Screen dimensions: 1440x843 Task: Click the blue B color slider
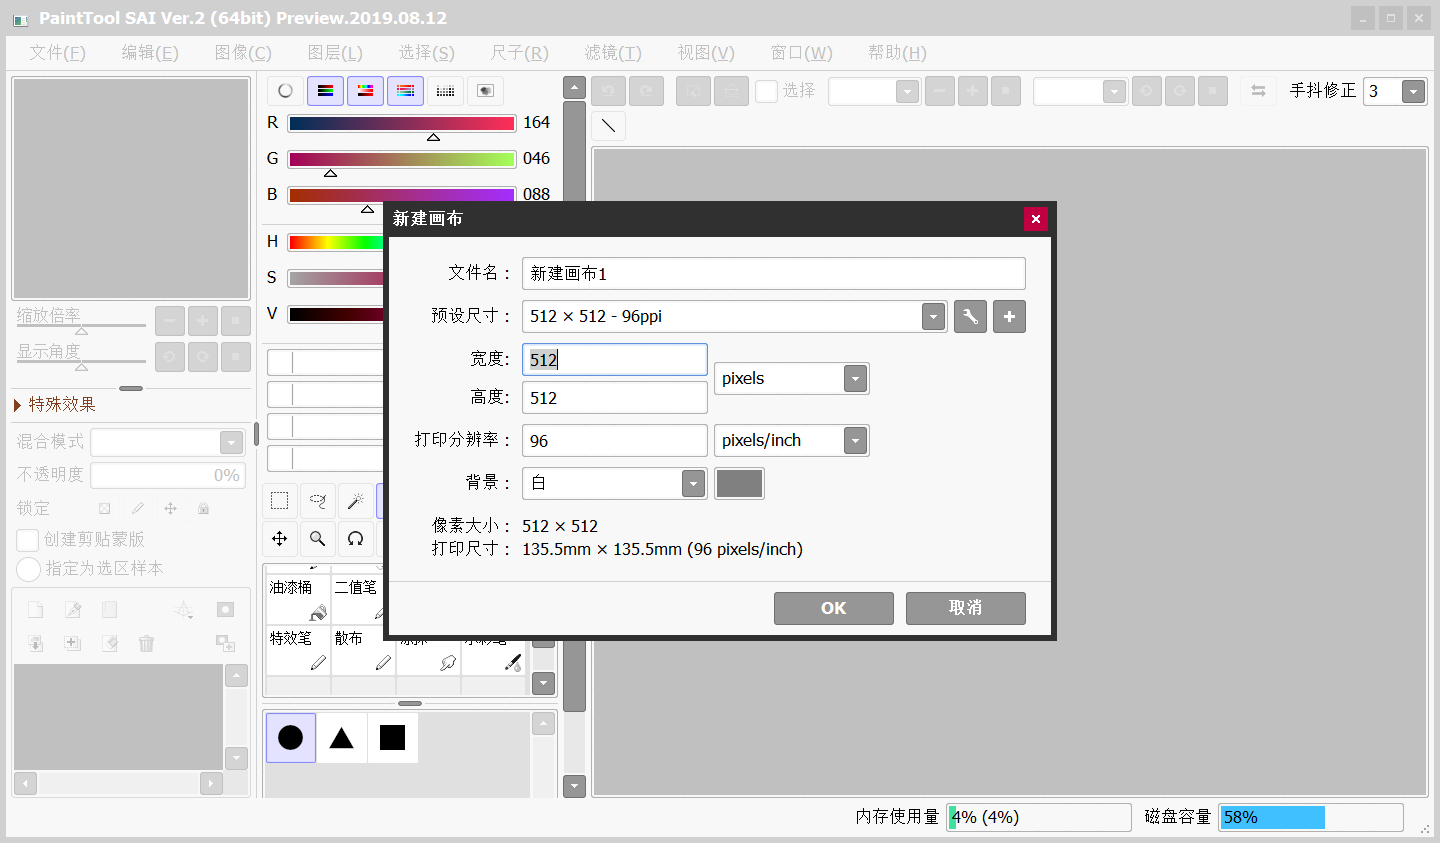402,195
